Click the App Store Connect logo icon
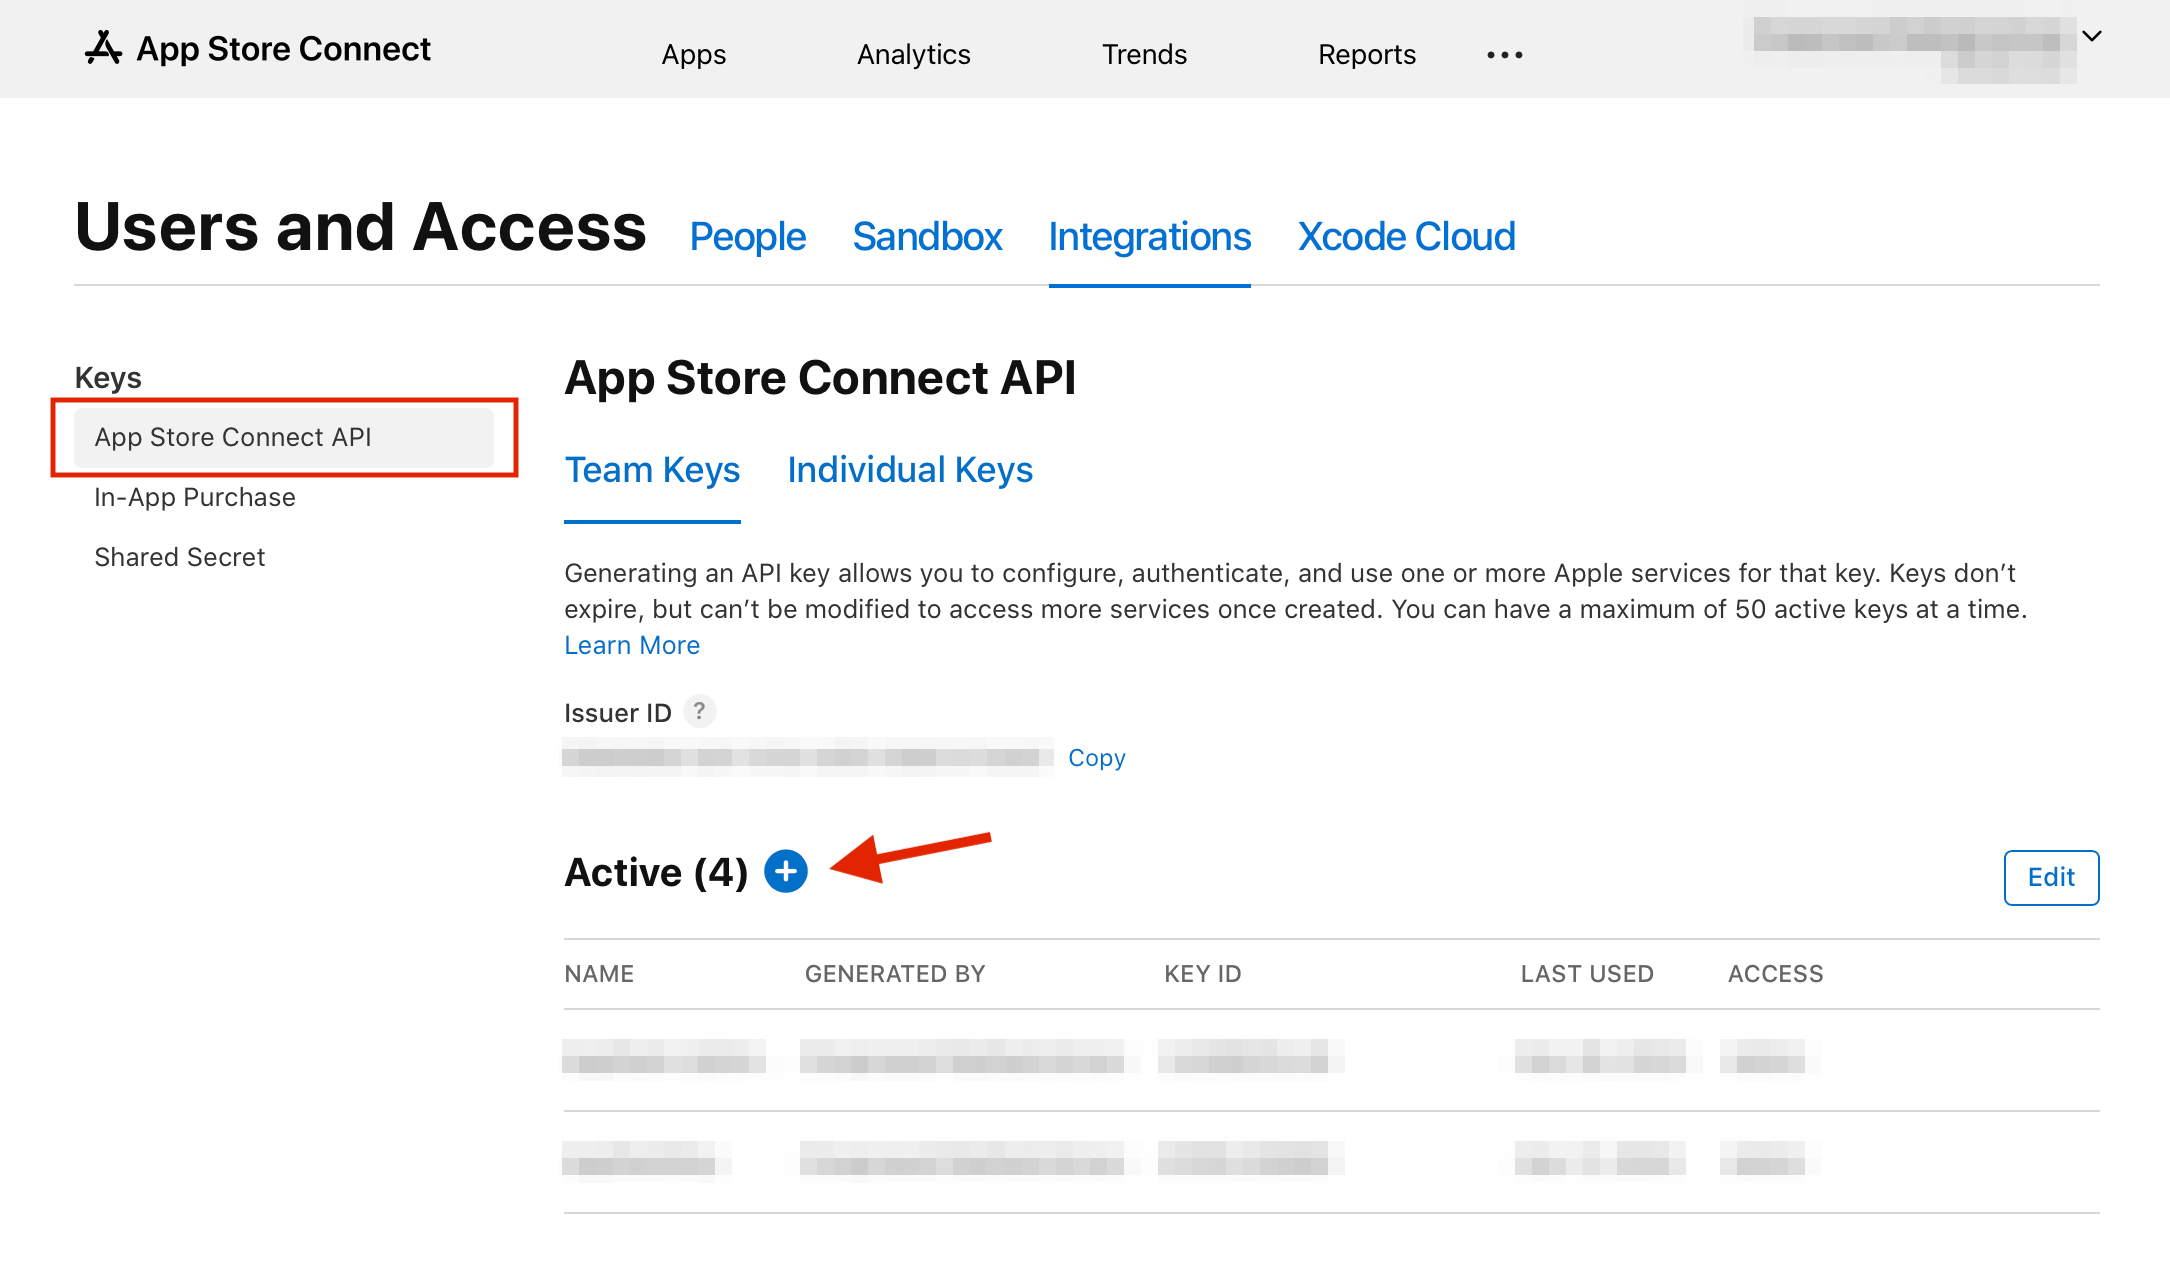Viewport: 2170px width, 1284px height. (103, 48)
